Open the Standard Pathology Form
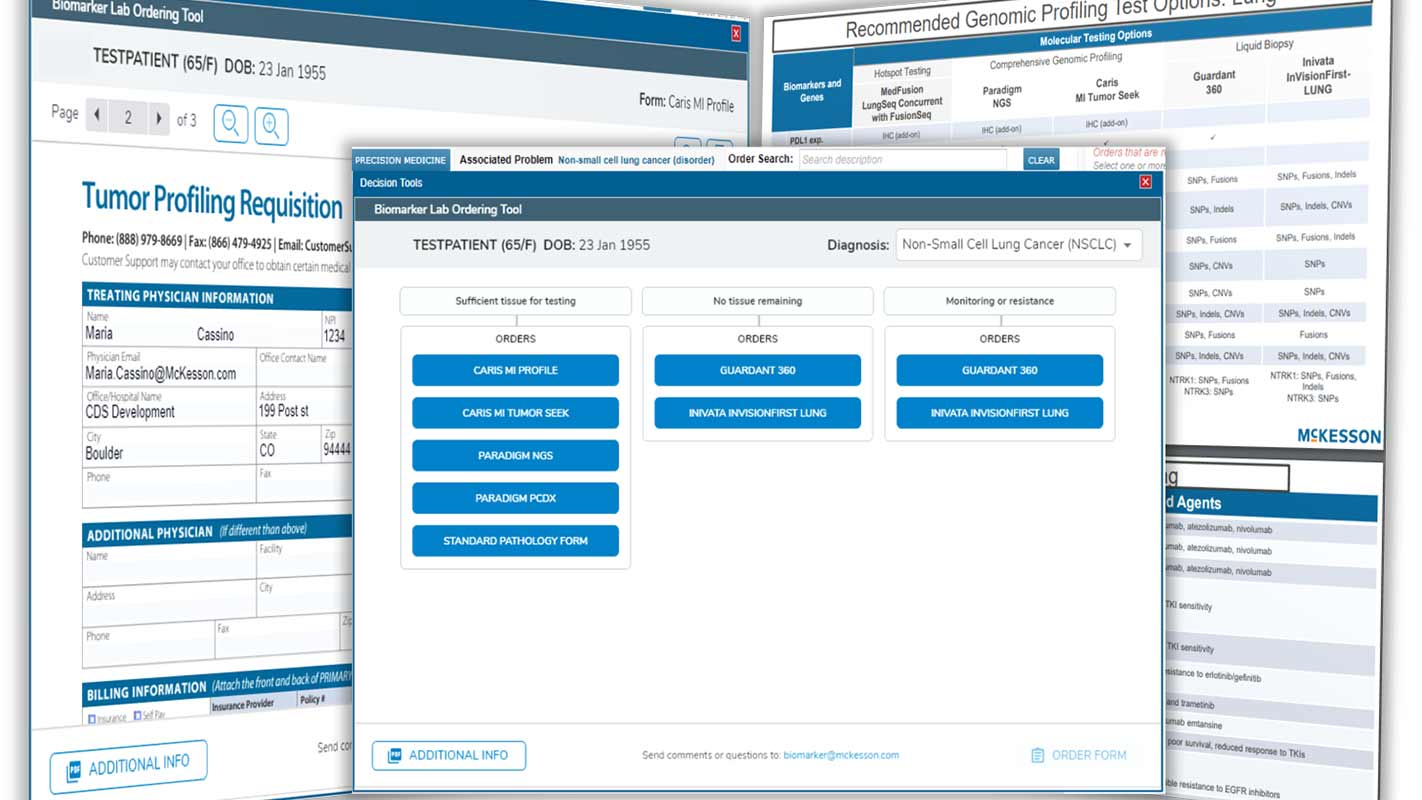The image size is (1422, 800). [x=515, y=541]
